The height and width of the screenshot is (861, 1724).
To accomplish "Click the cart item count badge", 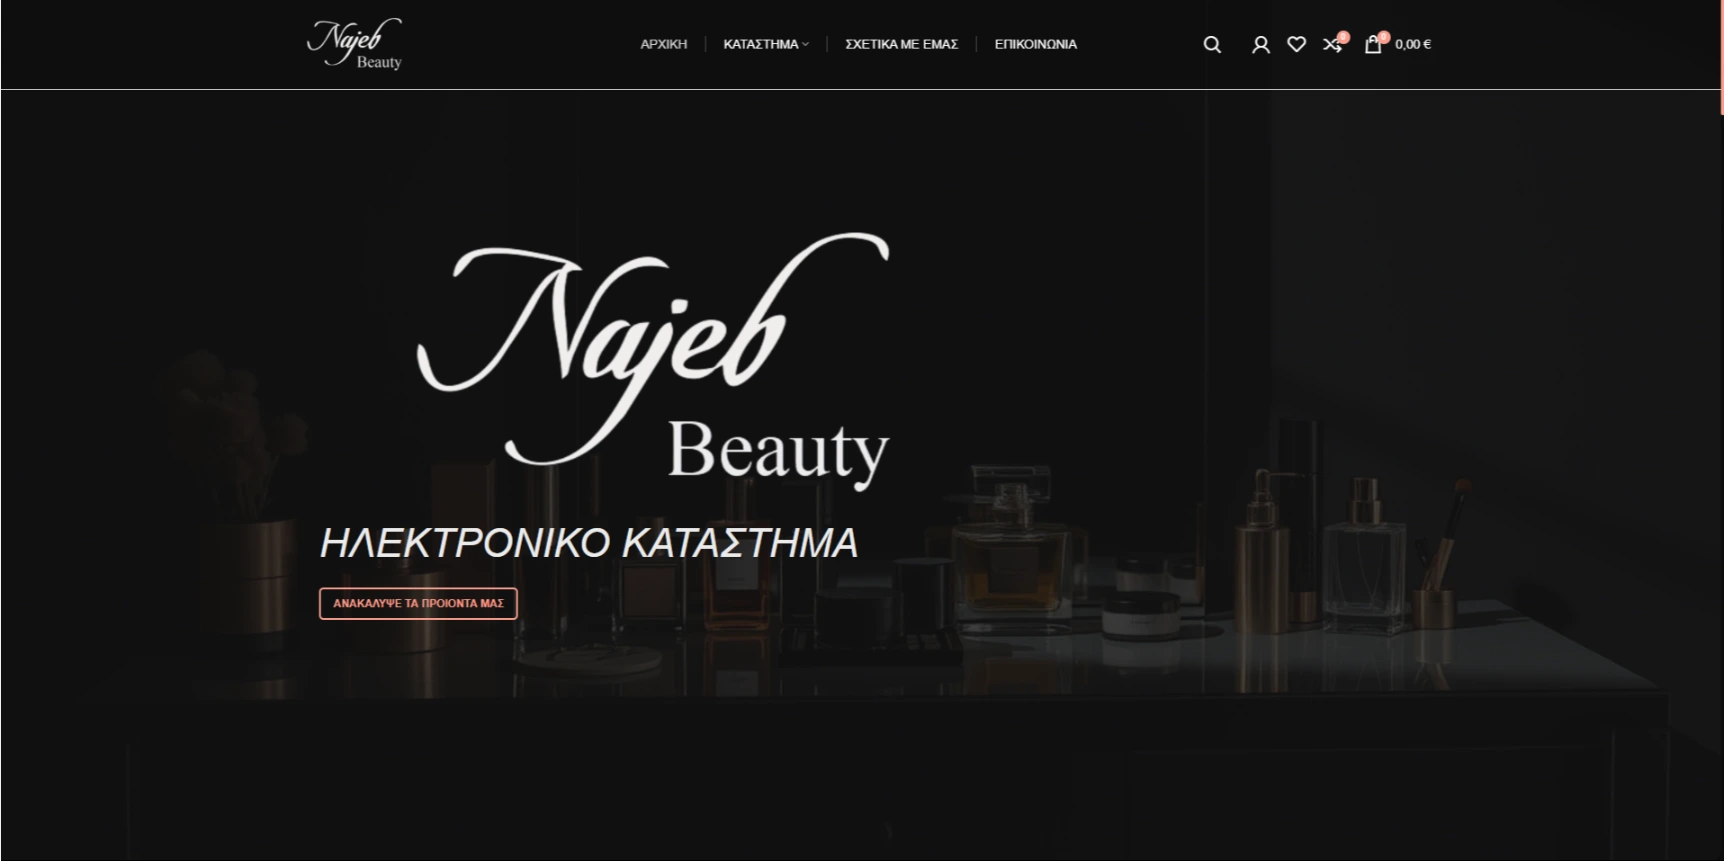I will [x=1384, y=37].
